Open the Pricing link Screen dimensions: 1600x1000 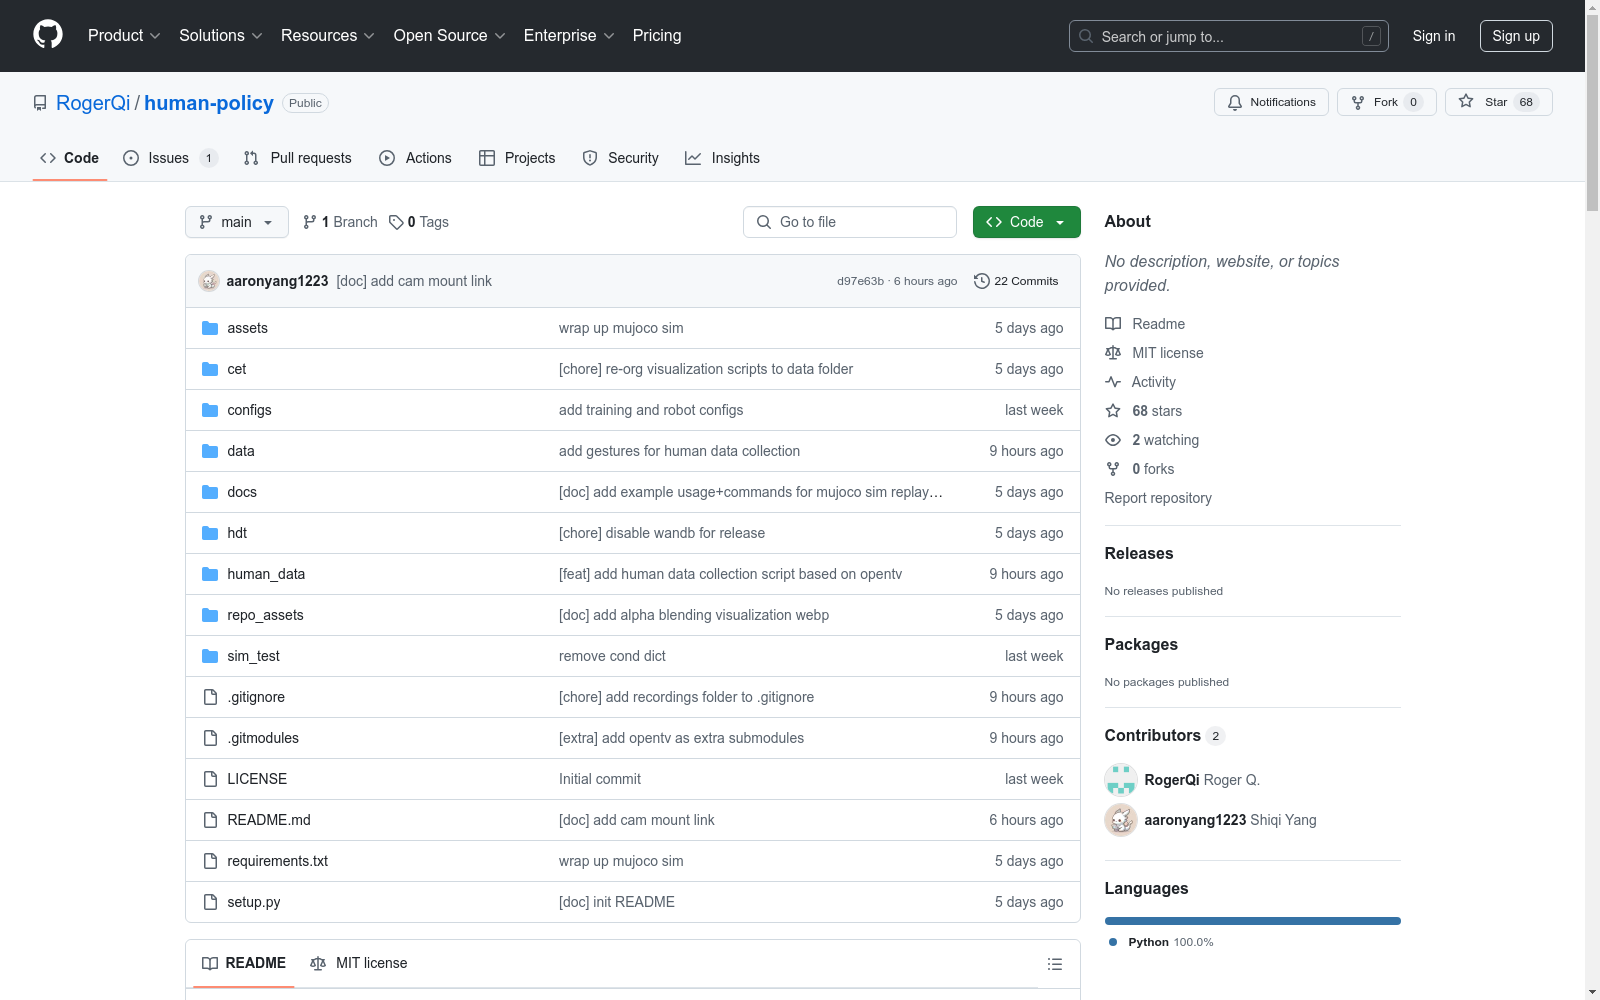tap(657, 35)
